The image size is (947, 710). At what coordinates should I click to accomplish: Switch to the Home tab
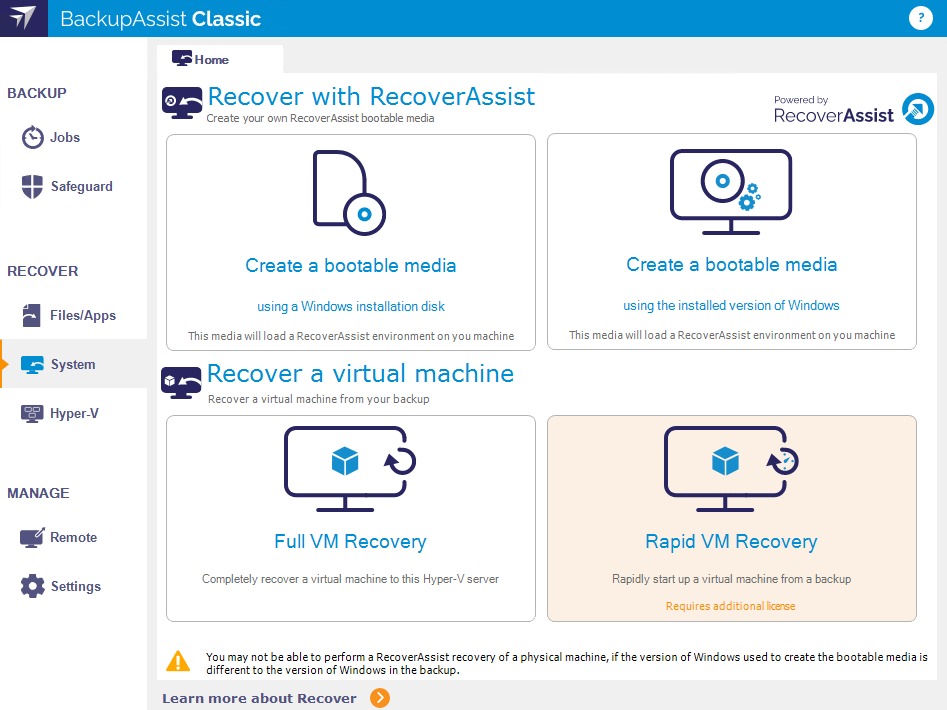[220, 59]
